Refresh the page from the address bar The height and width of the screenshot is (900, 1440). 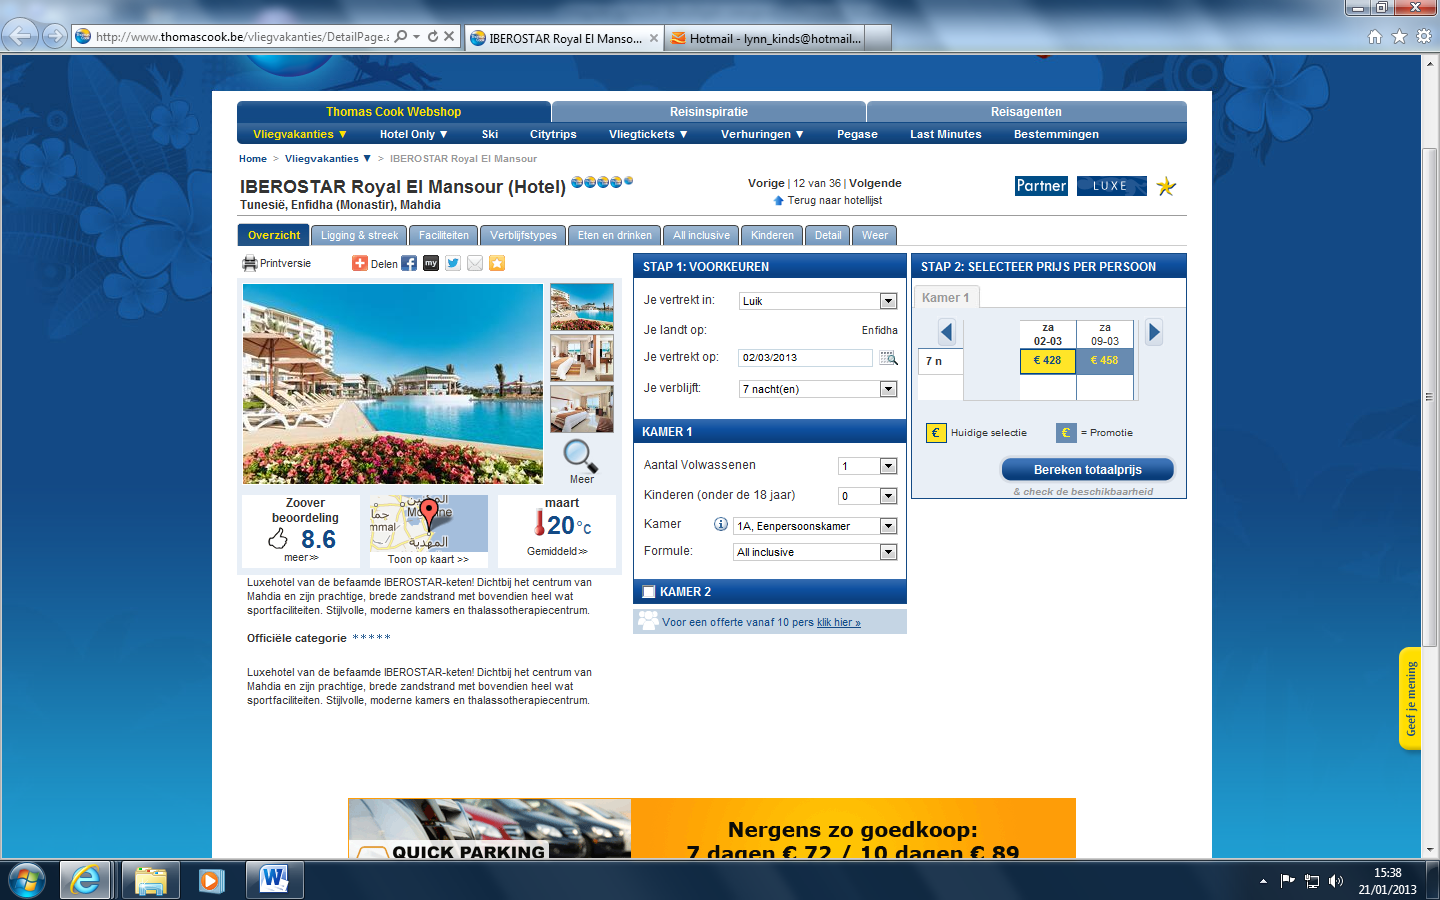tap(433, 37)
